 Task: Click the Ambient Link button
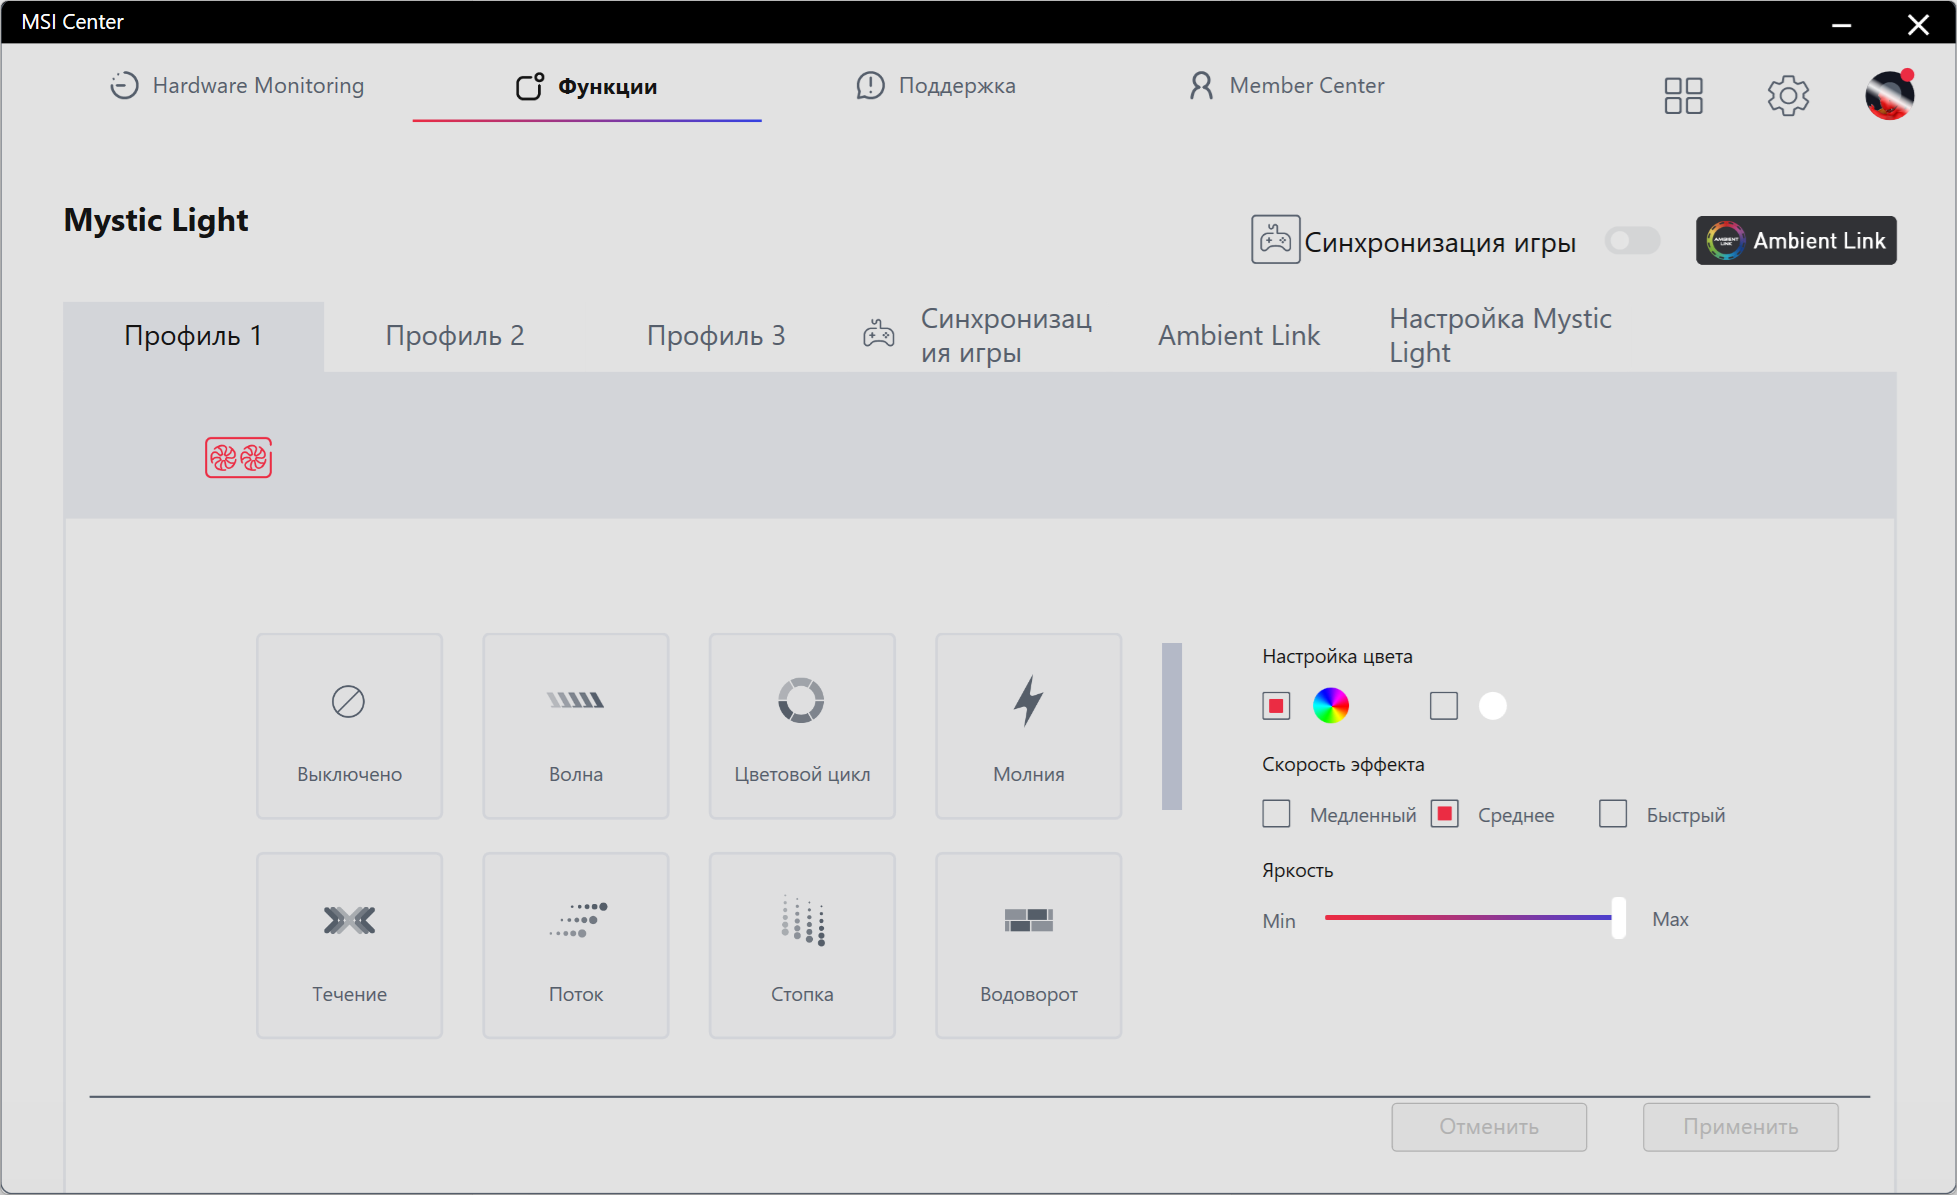click(1795, 241)
